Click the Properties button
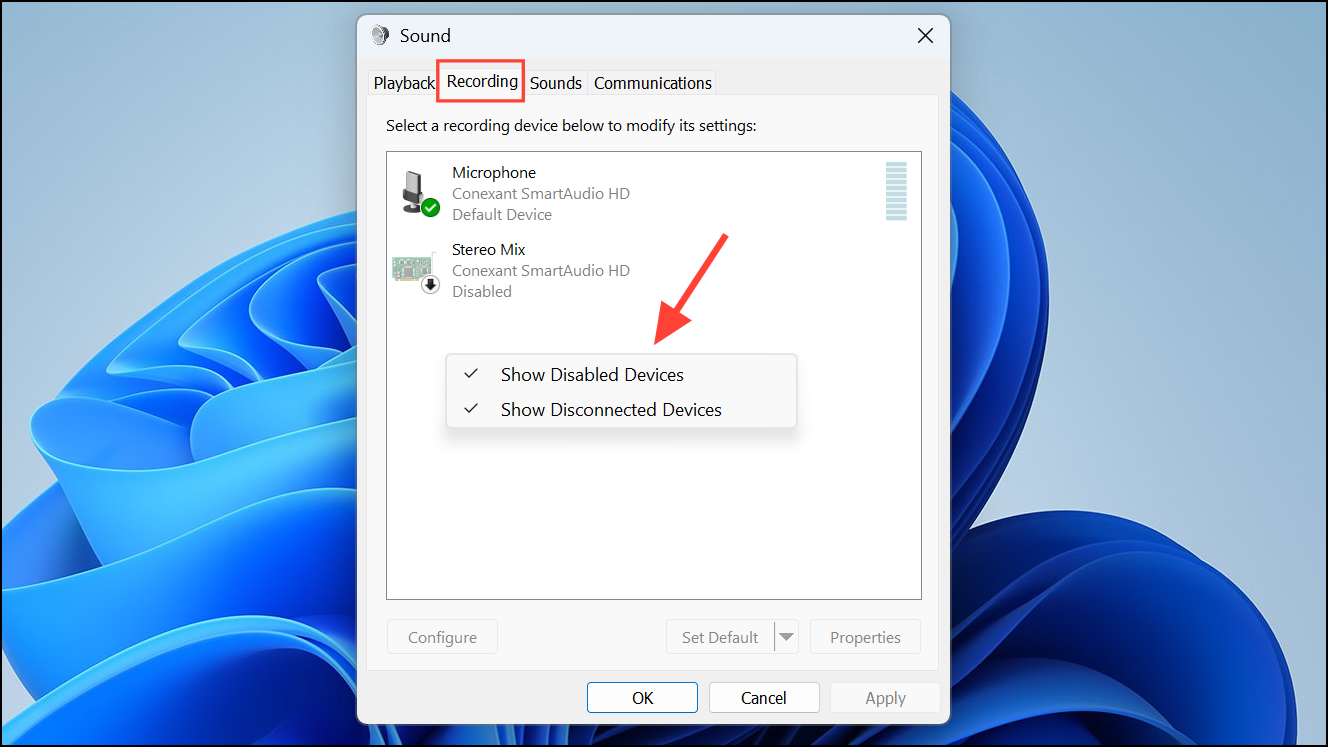Screen dimensions: 1328x747 pyautogui.click(x=865, y=637)
